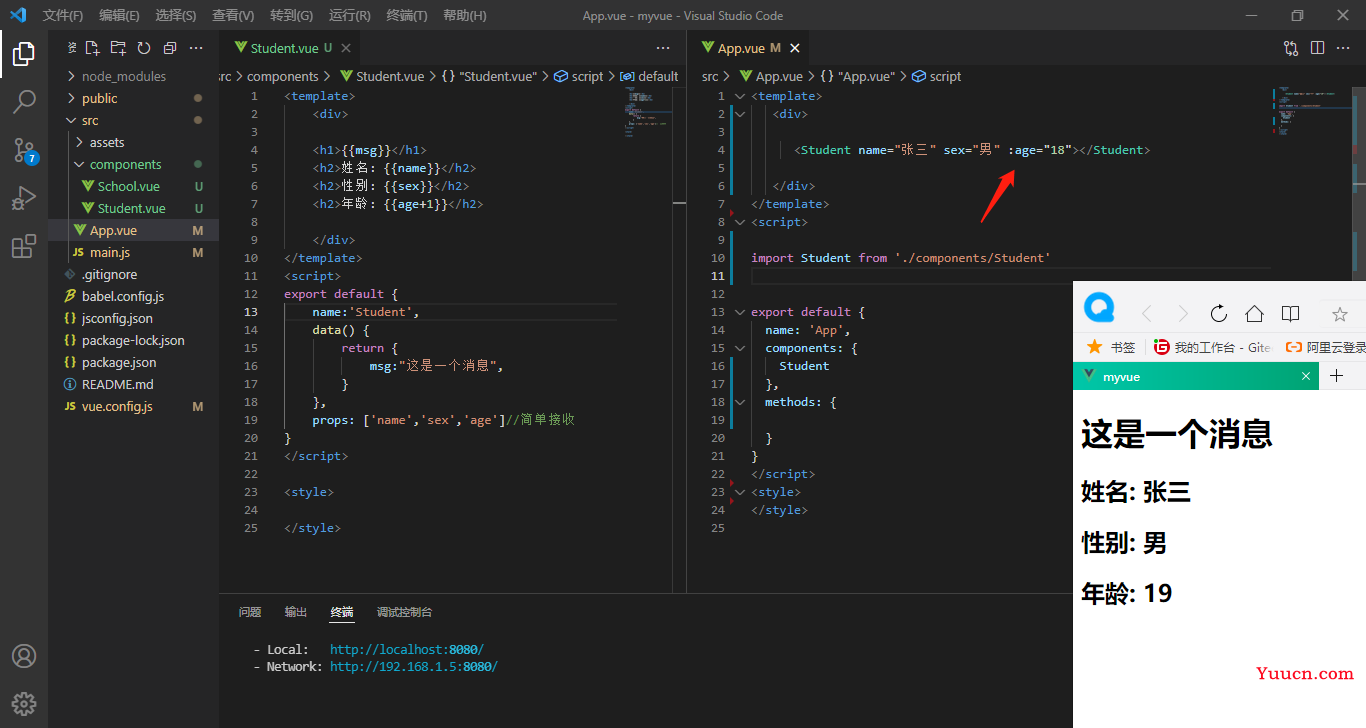Open More Actions for right editor group
The height and width of the screenshot is (728, 1366).
[x=1344, y=48]
